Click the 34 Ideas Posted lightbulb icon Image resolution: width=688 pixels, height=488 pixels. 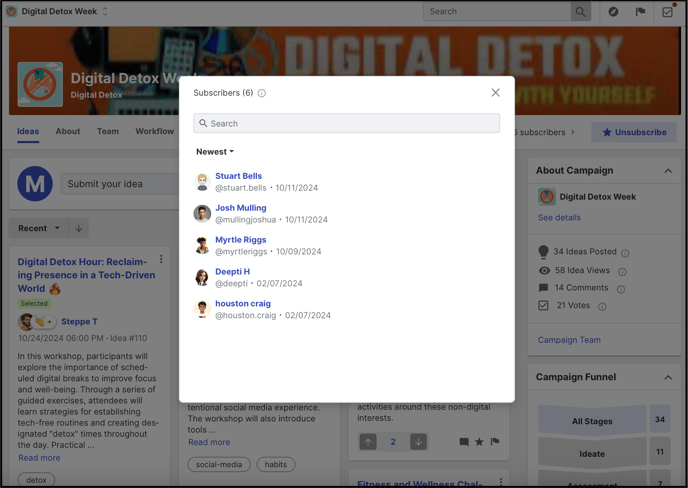(543, 252)
